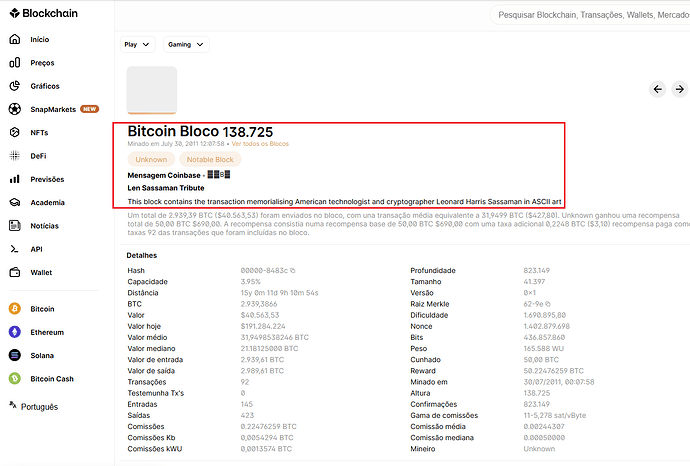Click the Bitcoin Bloco 138.725 heading
Screen dimensions: 690x466
click(x=200, y=131)
